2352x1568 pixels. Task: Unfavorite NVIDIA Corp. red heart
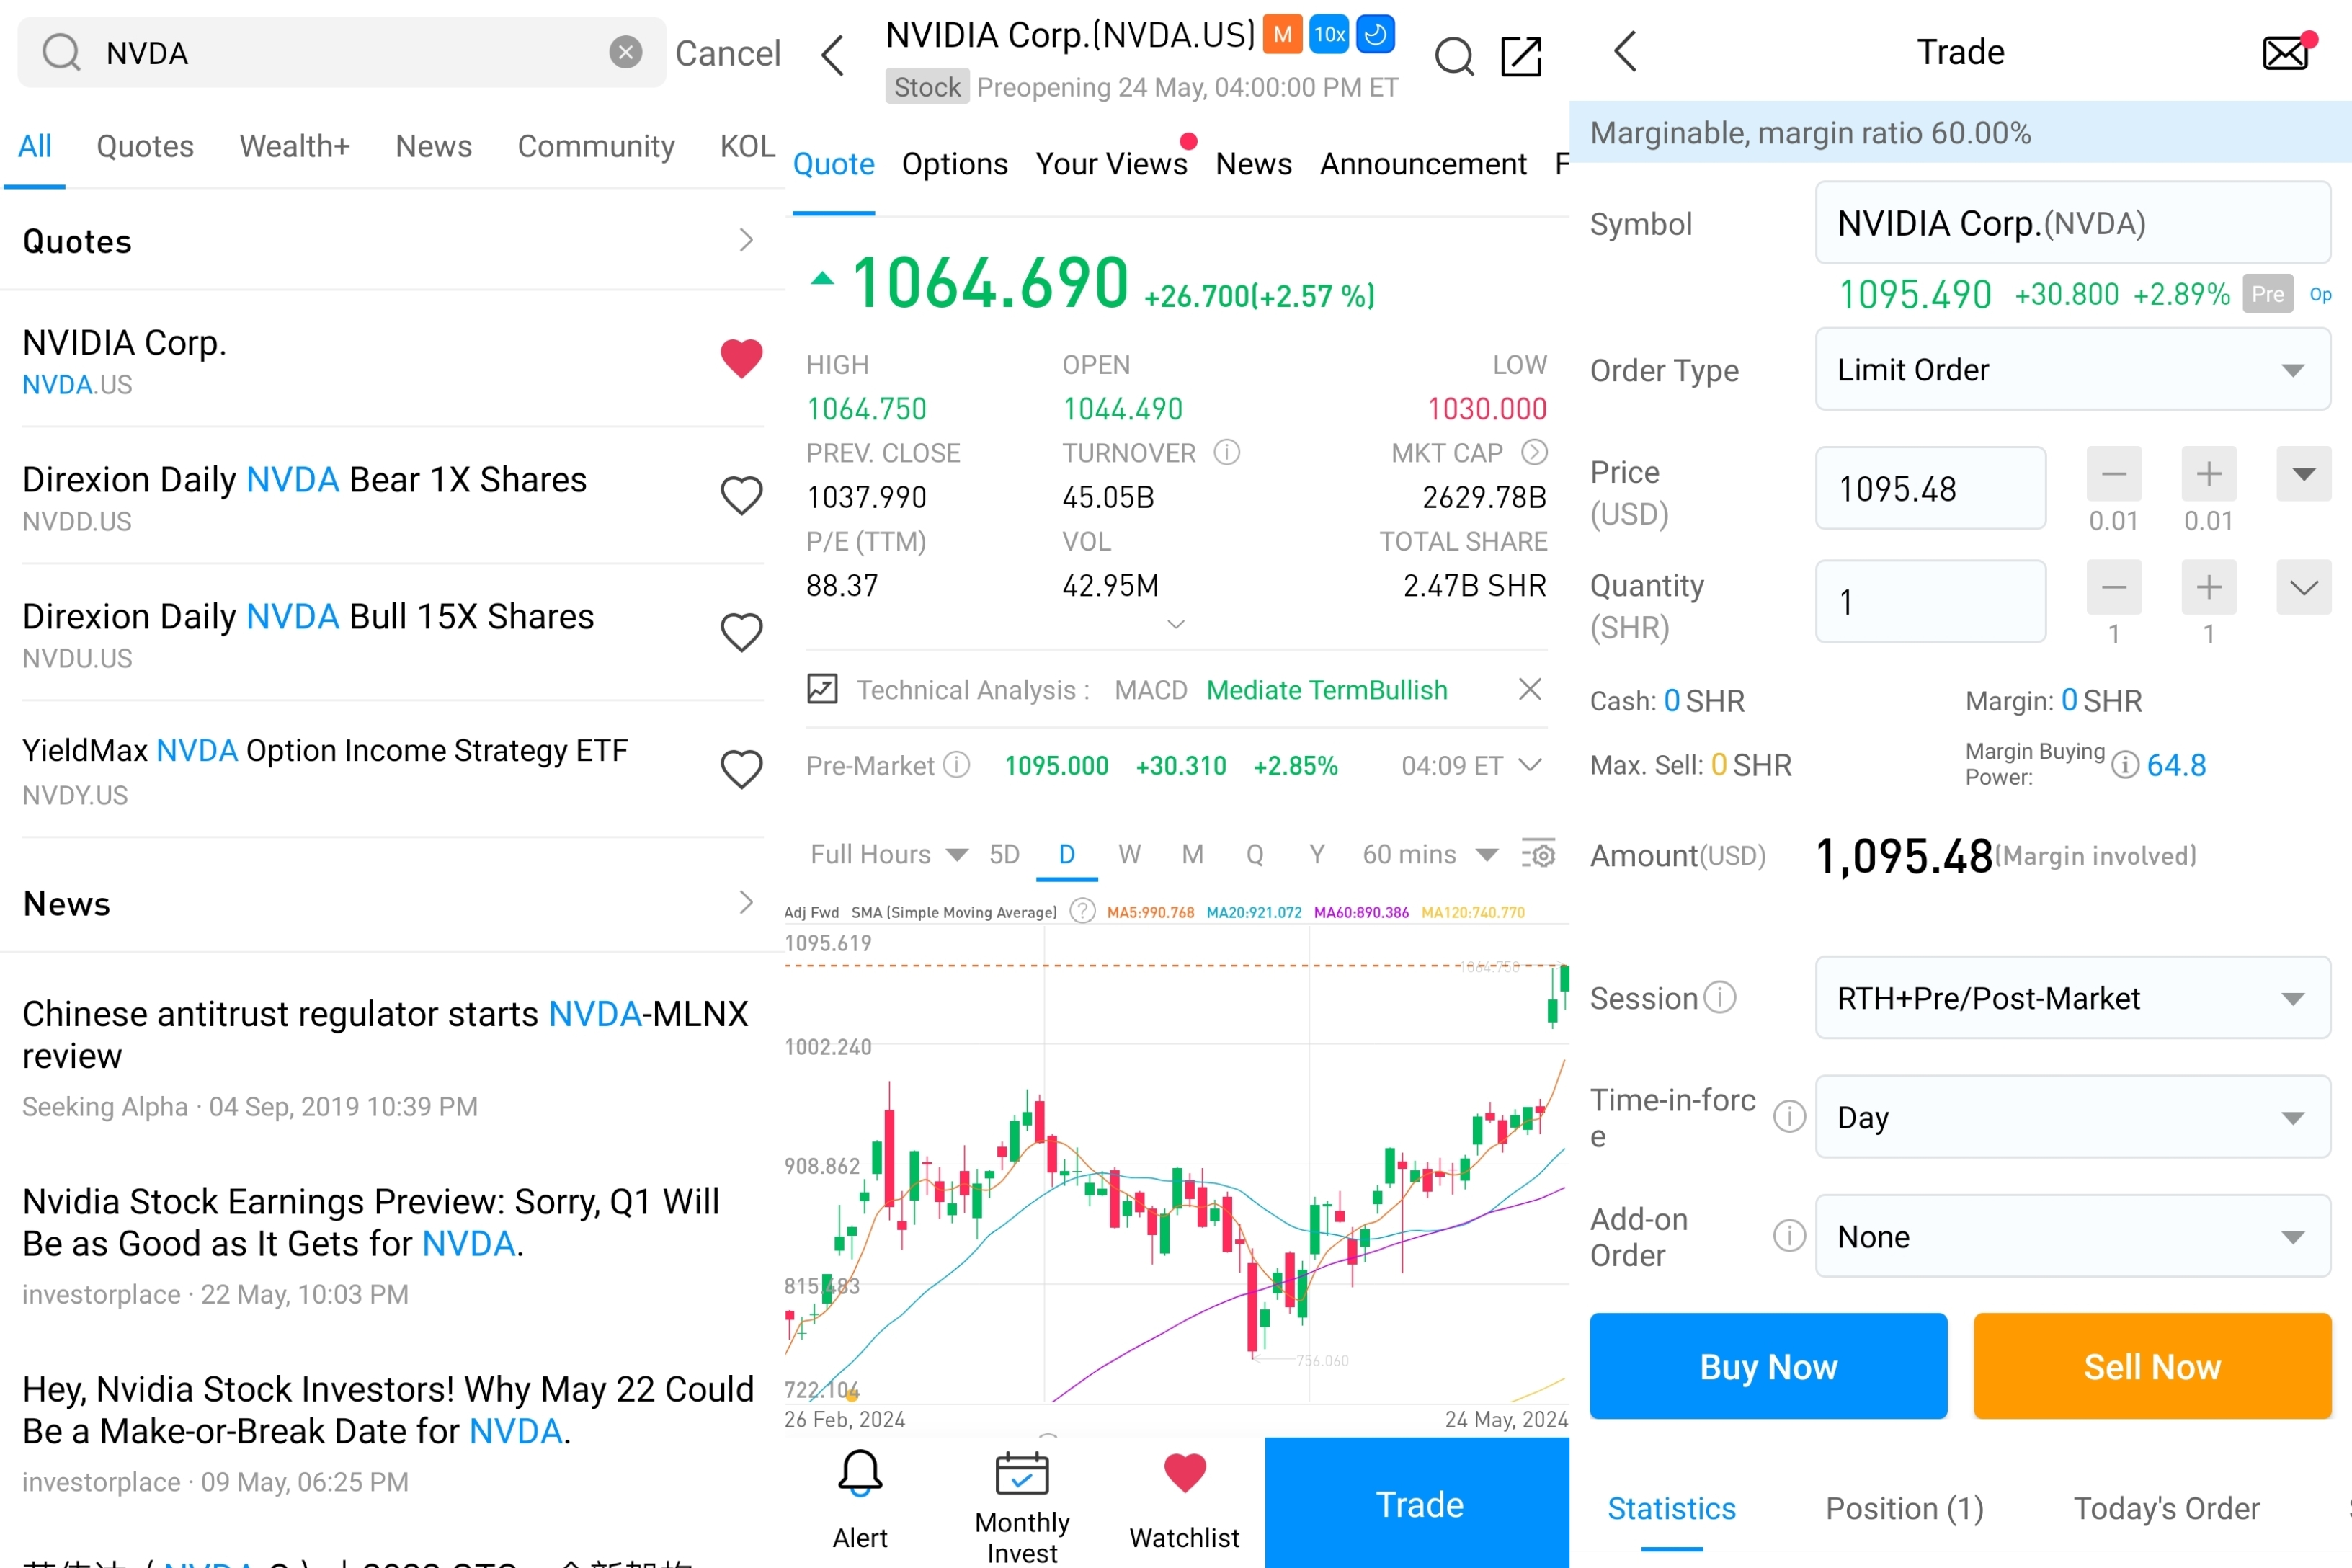[741, 358]
